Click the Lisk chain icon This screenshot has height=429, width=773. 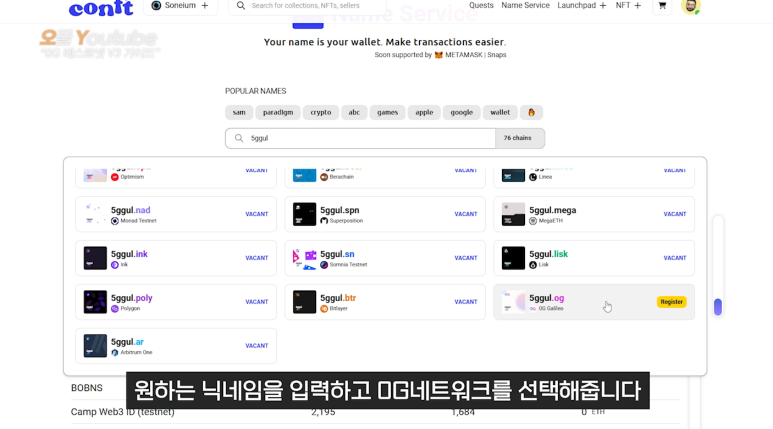(533, 265)
